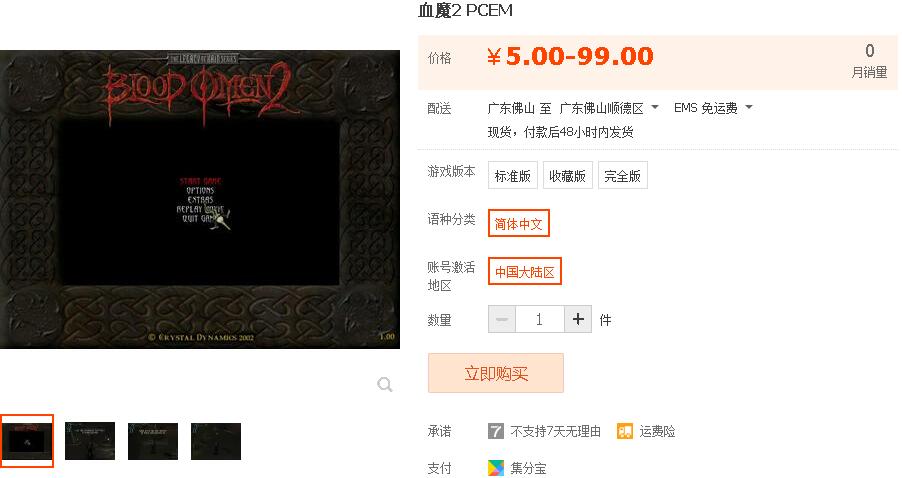Image resolution: width=902 pixels, height=478 pixels.
Task: Select the third gameplay thumbnail
Action: (153, 441)
